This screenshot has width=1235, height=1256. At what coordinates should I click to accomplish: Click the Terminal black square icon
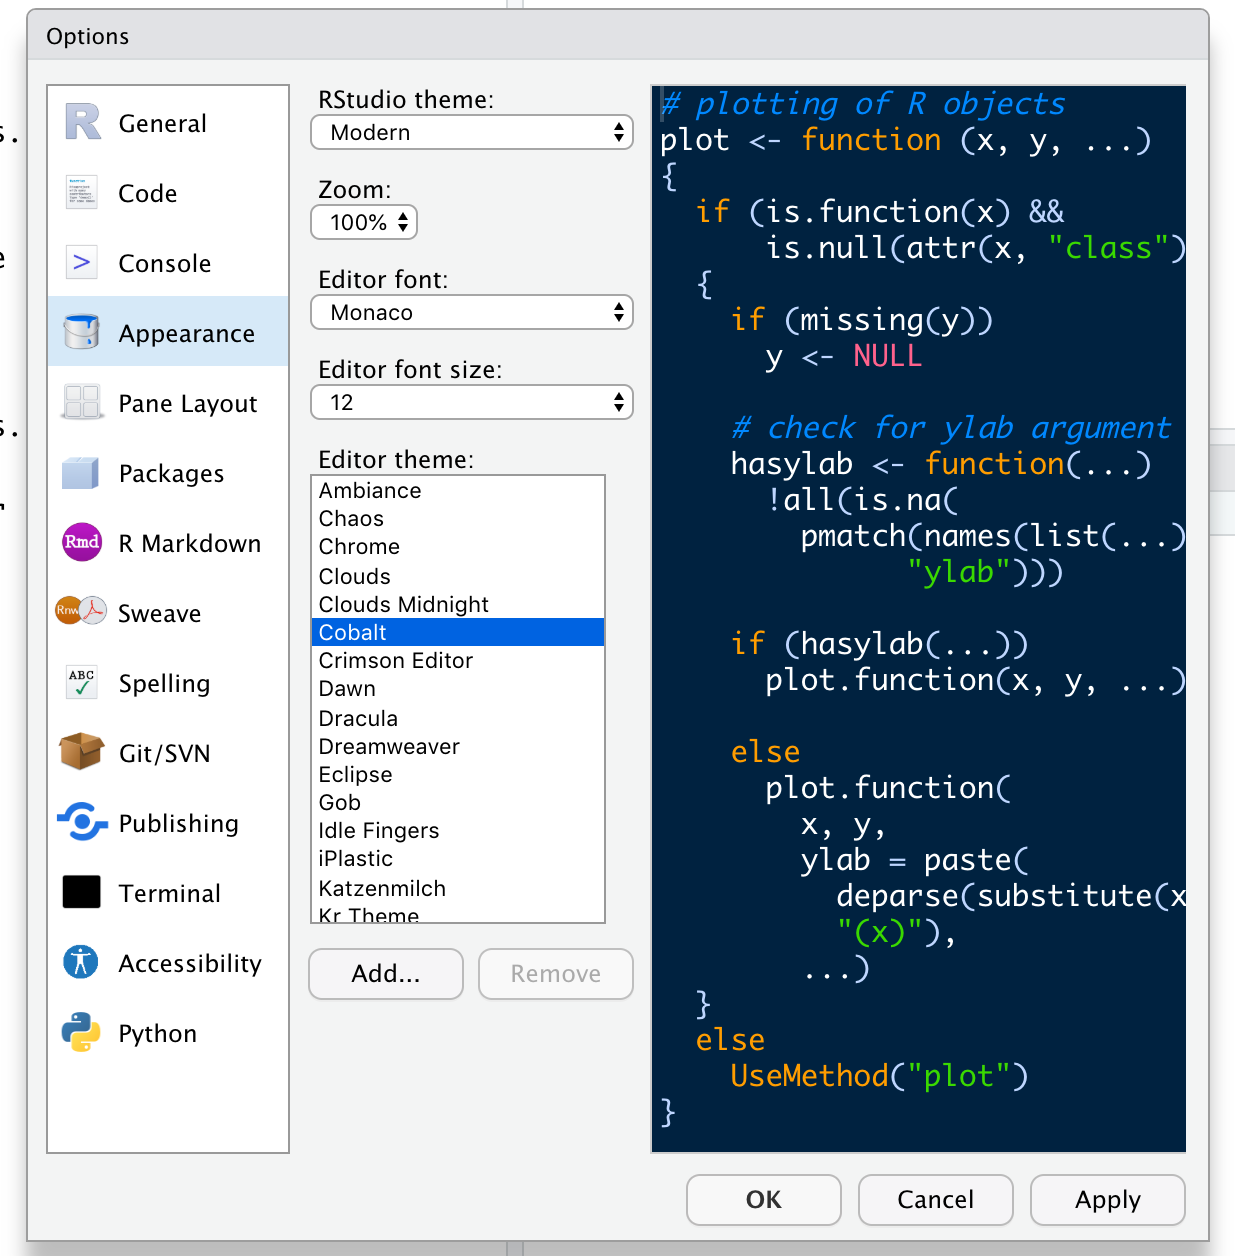pyautogui.click(x=82, y=892)
